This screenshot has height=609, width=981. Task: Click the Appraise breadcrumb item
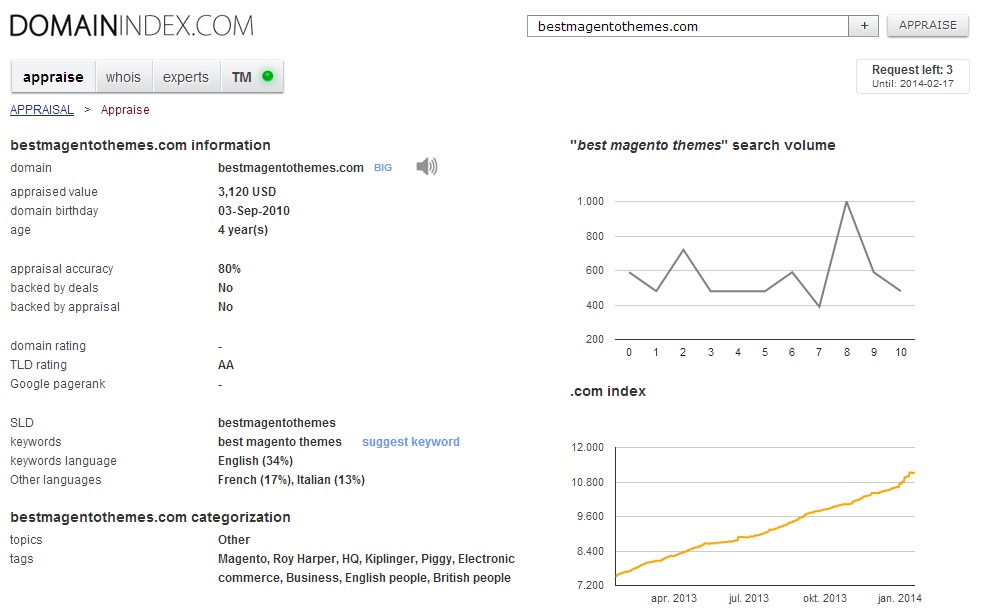(125, 110)
